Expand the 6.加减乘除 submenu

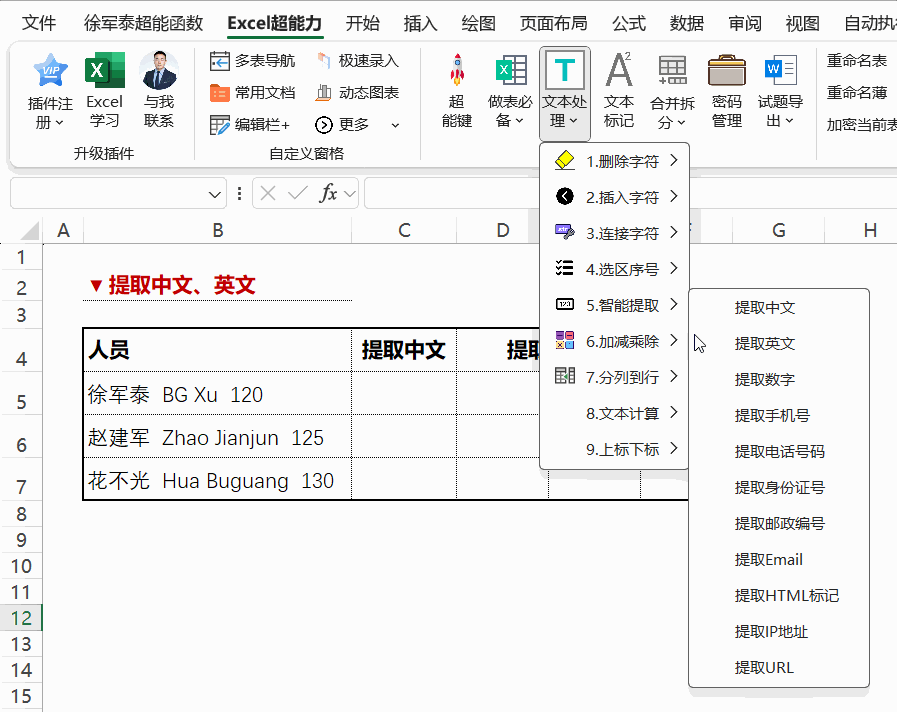click(674, 340)
